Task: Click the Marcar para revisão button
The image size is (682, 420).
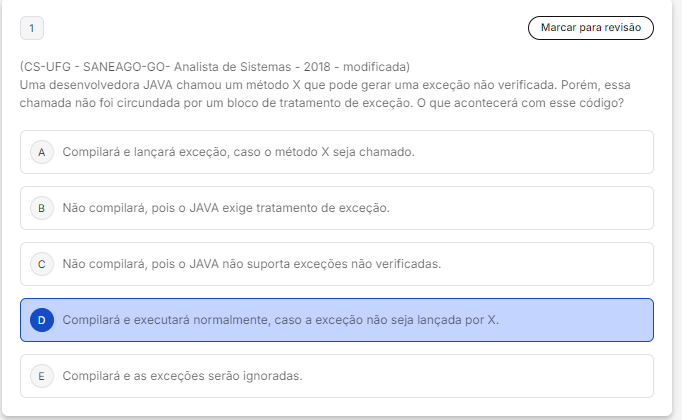Action: pyautogui.click(x=590, y=27)
